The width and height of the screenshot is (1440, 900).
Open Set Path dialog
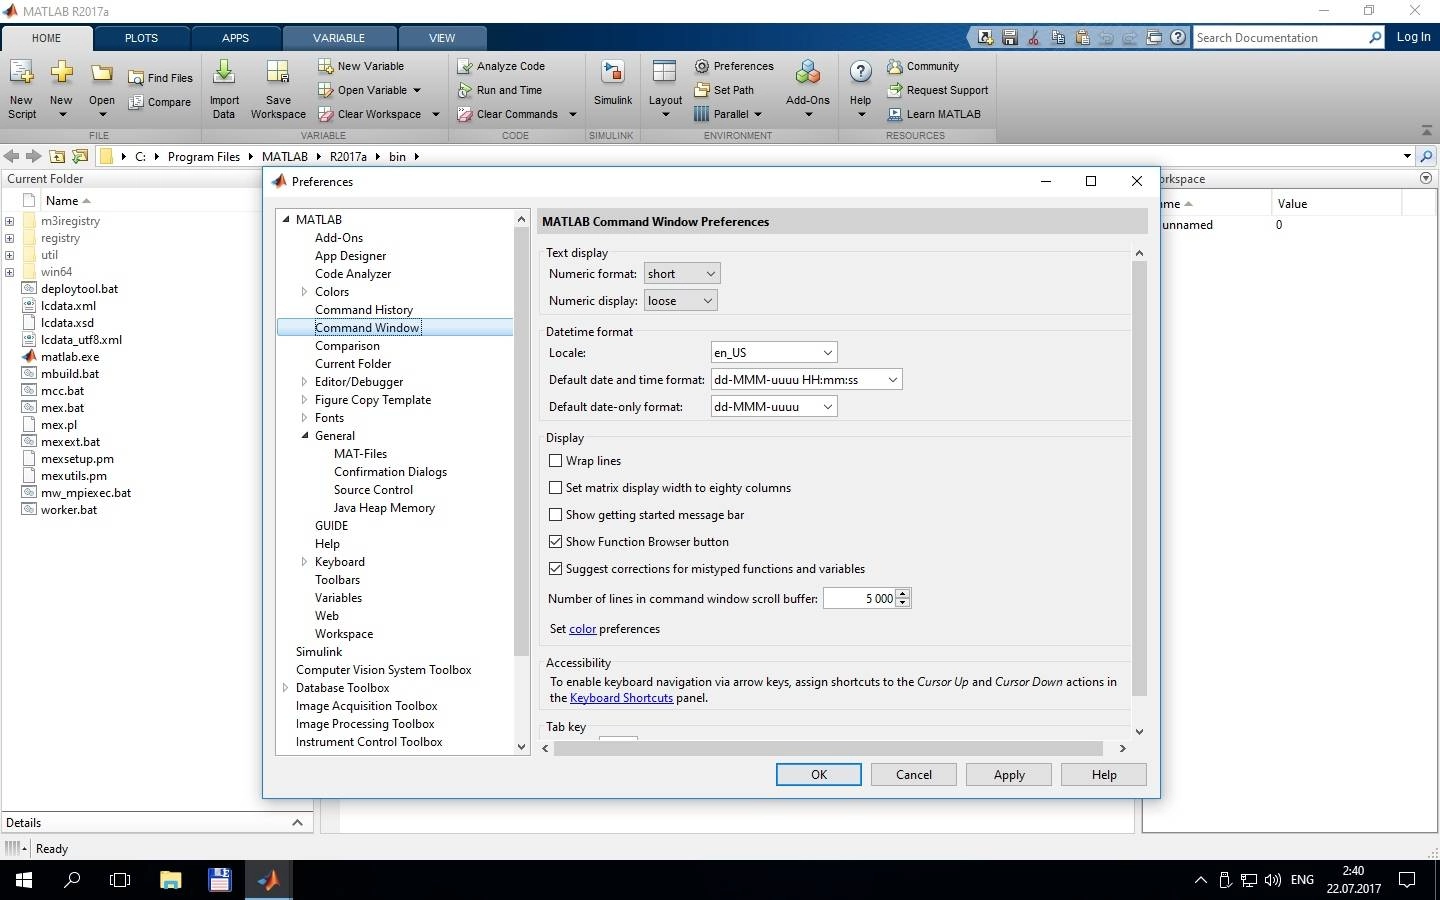coord(724,90)
